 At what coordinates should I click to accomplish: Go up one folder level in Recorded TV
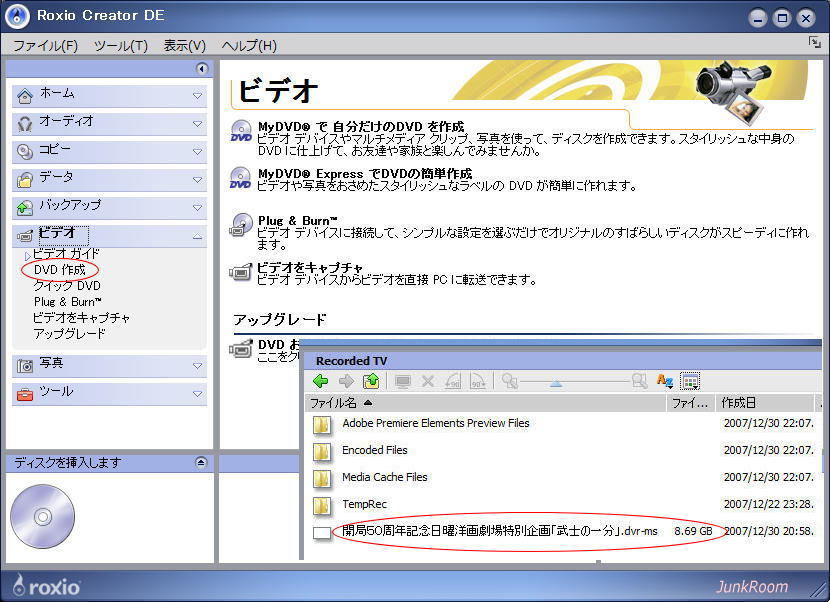pos(371,381)
